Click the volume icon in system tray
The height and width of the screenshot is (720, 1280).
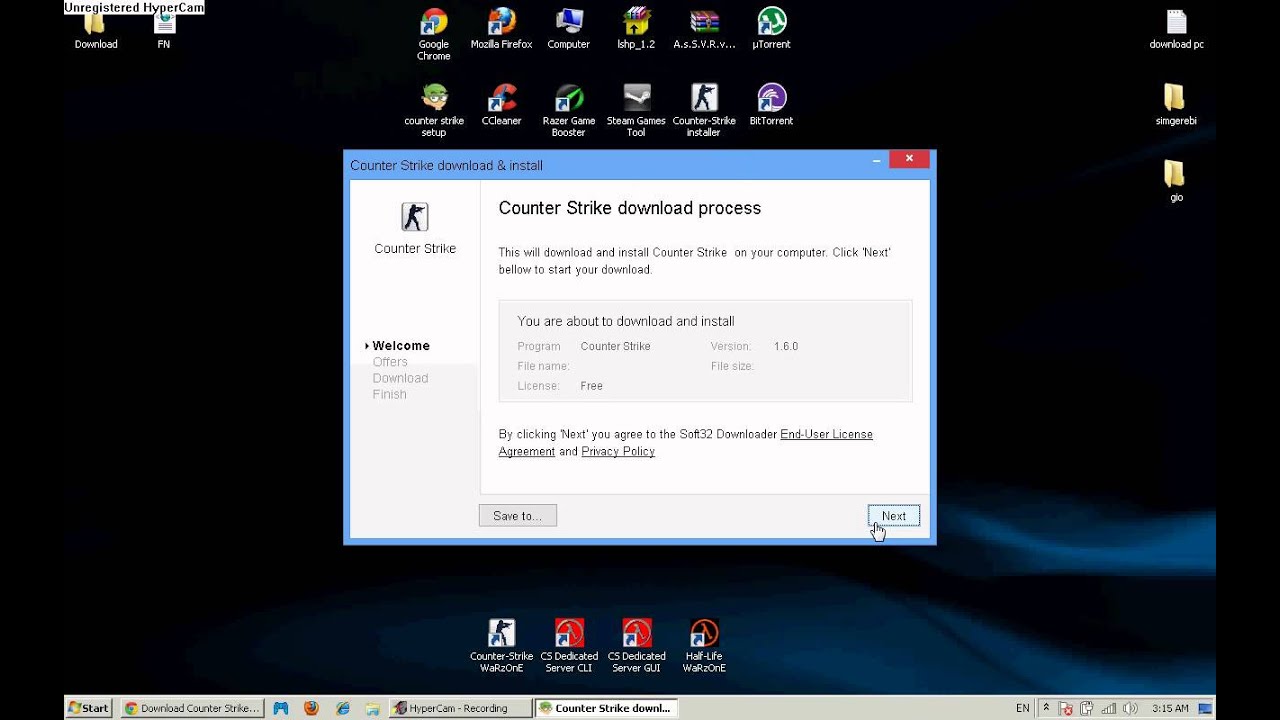click(x=1130, y=708)
